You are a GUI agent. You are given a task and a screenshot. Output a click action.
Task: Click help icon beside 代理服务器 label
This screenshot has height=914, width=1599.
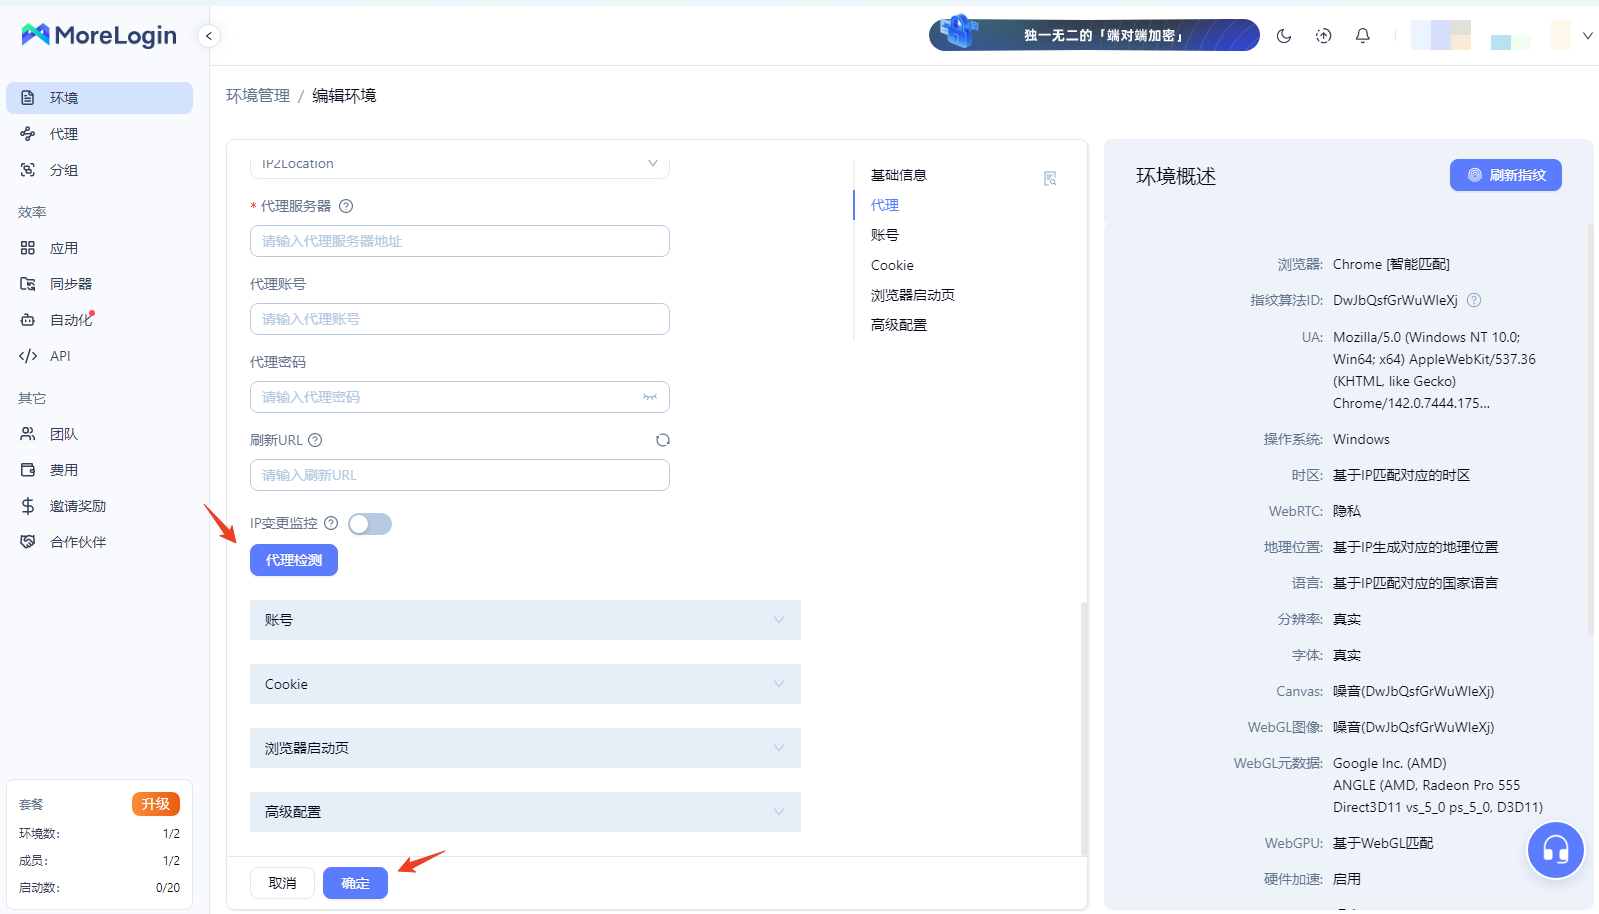tap(346, 206)
